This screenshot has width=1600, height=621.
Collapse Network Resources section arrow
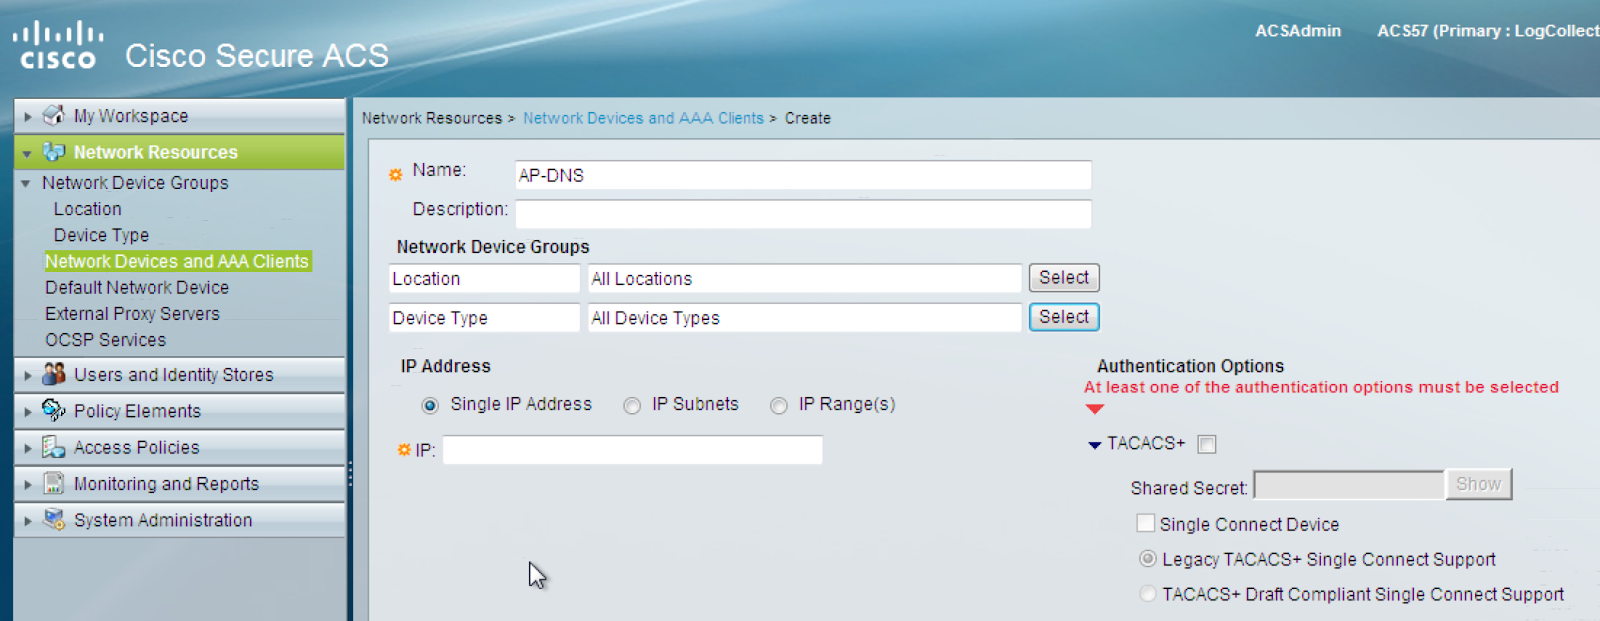click(28, 153)
